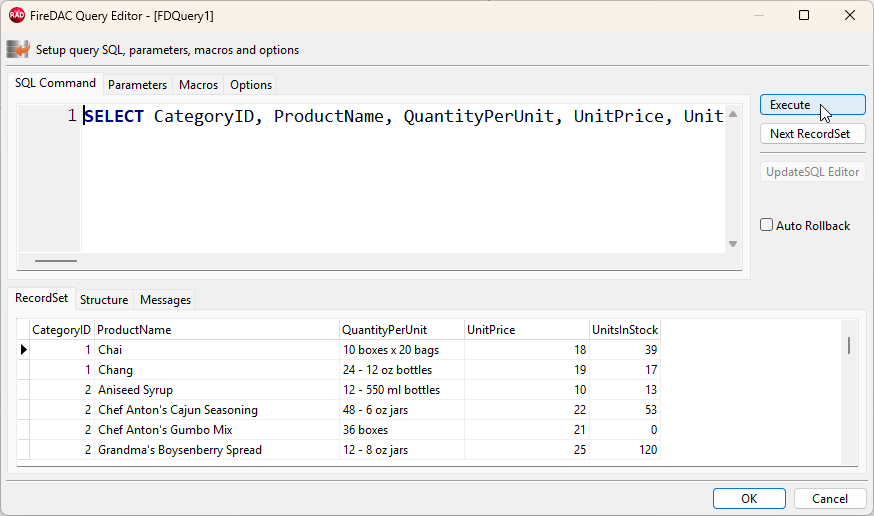Click the ProductName column header
The height and width of the screenshot is (516, 874).
tap(216, 330)
